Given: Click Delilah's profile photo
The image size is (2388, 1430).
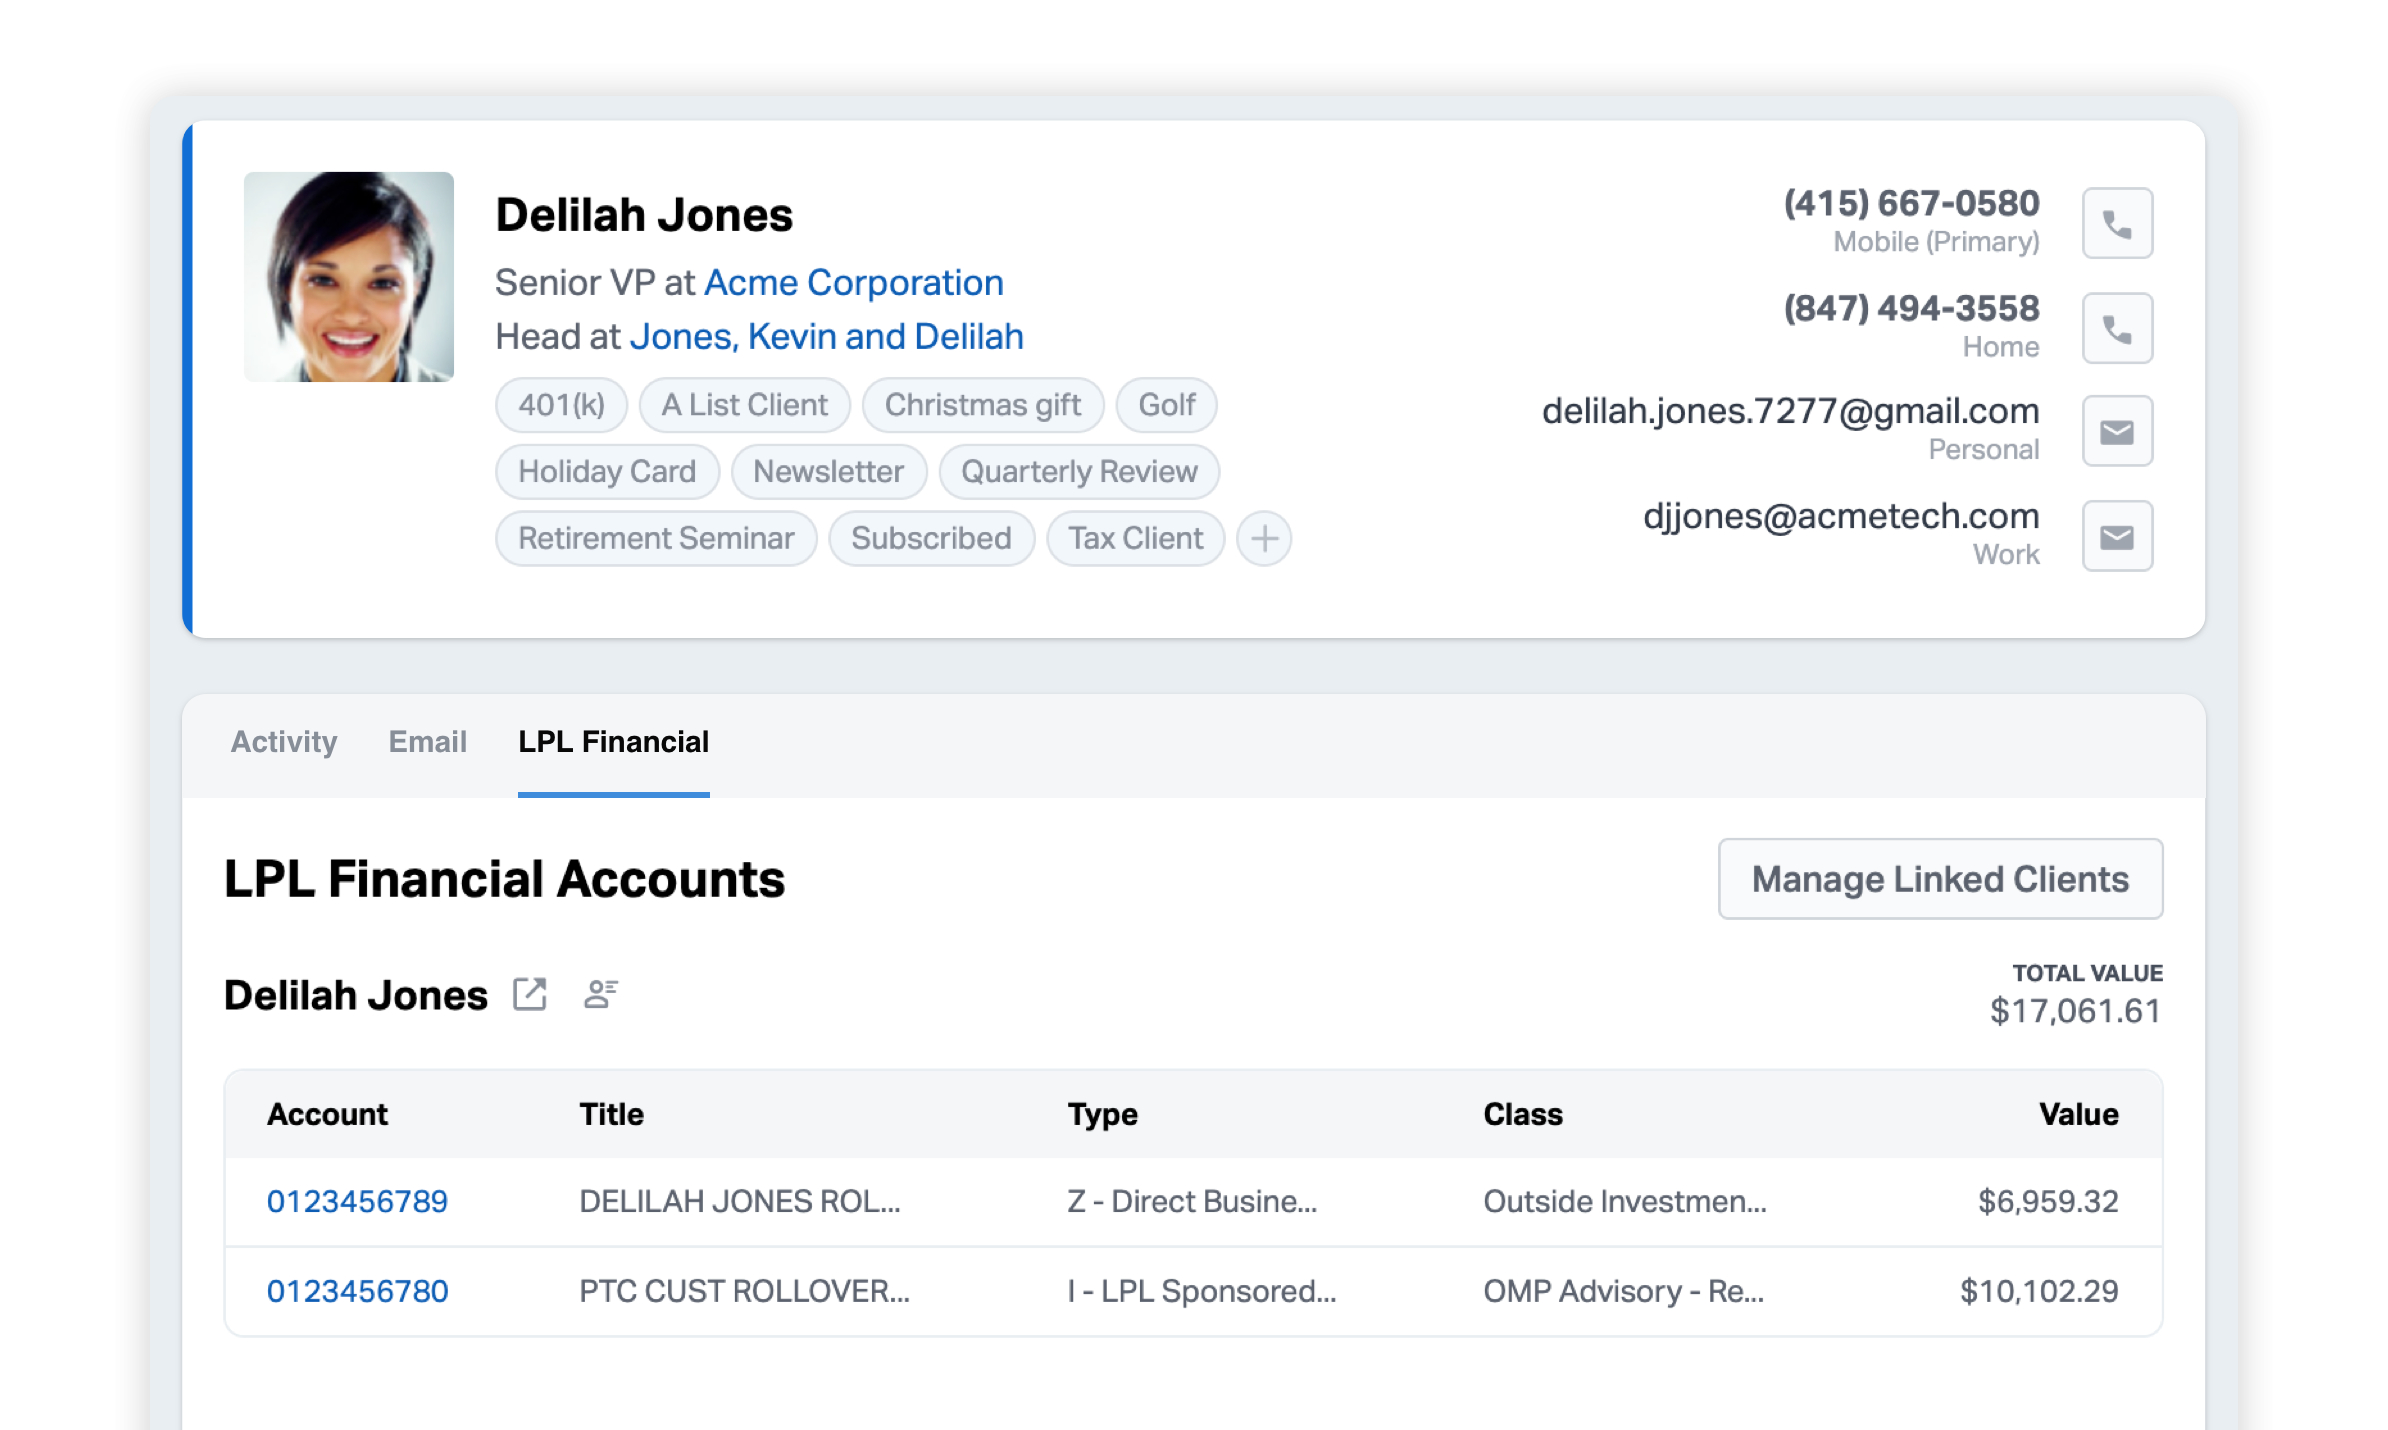Looking at the screenshot, I should (349, 276).
